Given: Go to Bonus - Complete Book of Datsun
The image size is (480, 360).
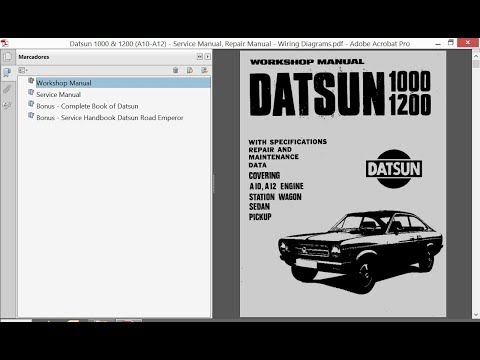Looking at the screenshot, I should tap(87, 106).
